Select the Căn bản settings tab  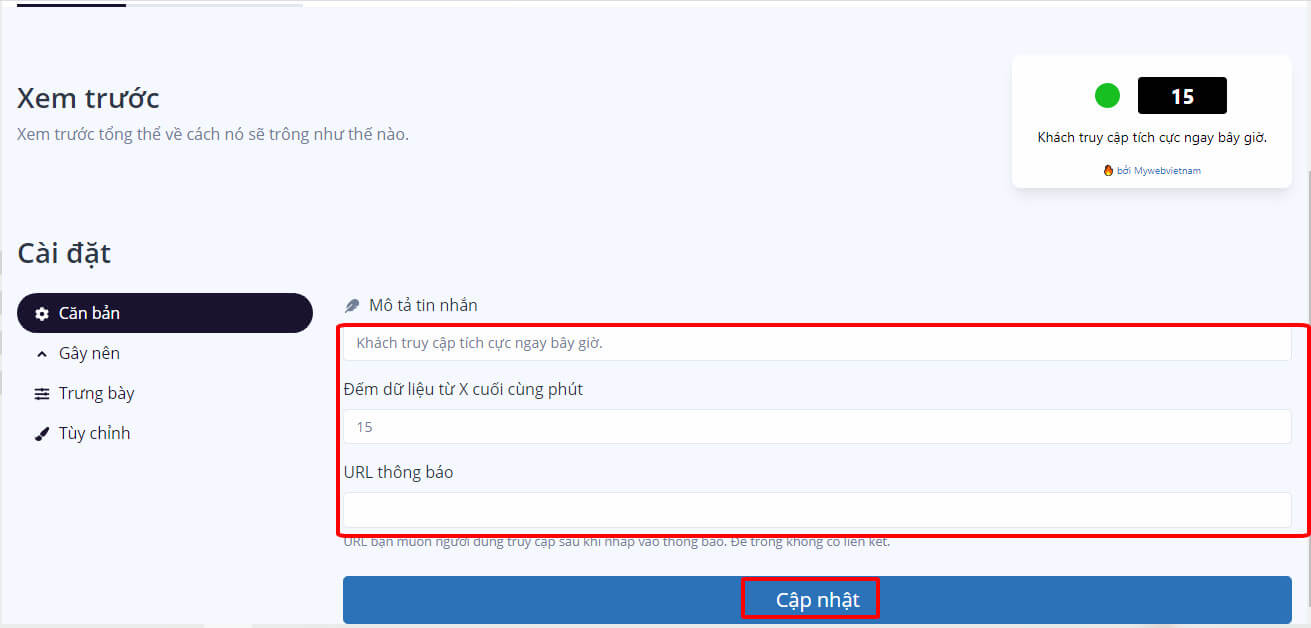165,313
